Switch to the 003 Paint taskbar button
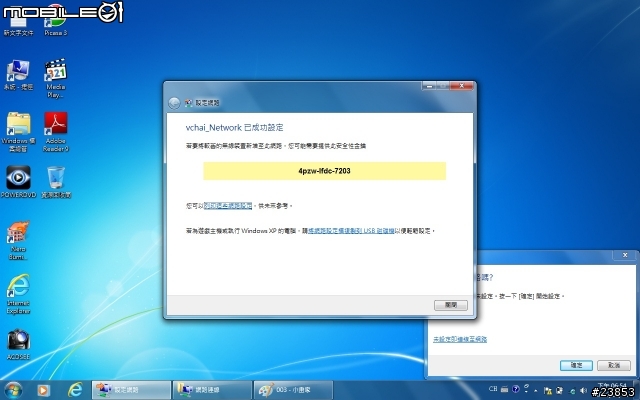 click(x=293, y=390)
